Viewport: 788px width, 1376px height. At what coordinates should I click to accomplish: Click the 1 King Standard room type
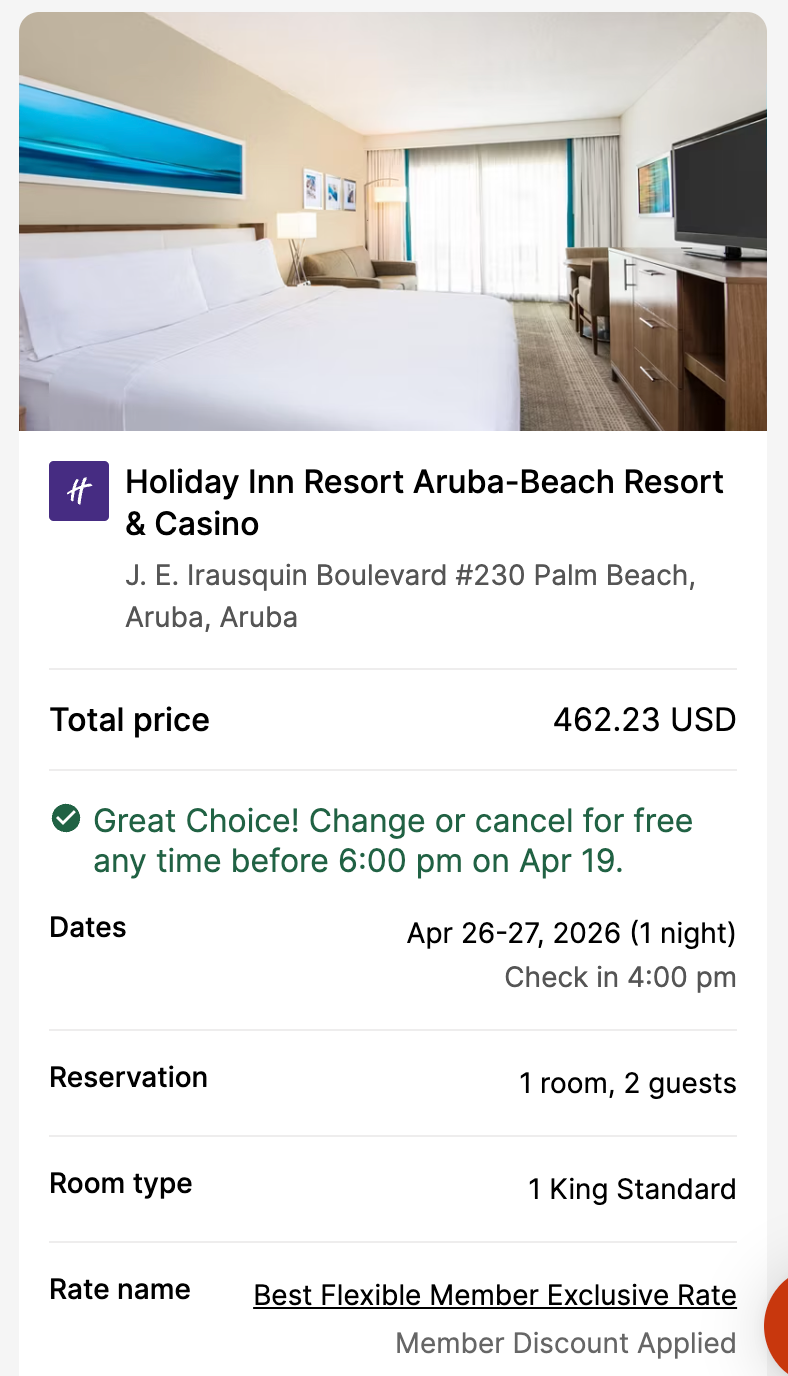pos(631,1189)
